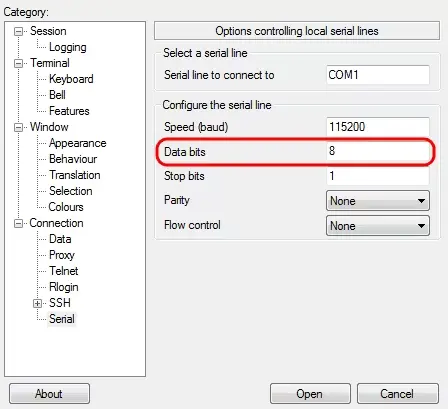Image resolution: width=448 pixels, height=409 pixels.
Task: Select the Keyboard category
Action: [x=71, y=79]
